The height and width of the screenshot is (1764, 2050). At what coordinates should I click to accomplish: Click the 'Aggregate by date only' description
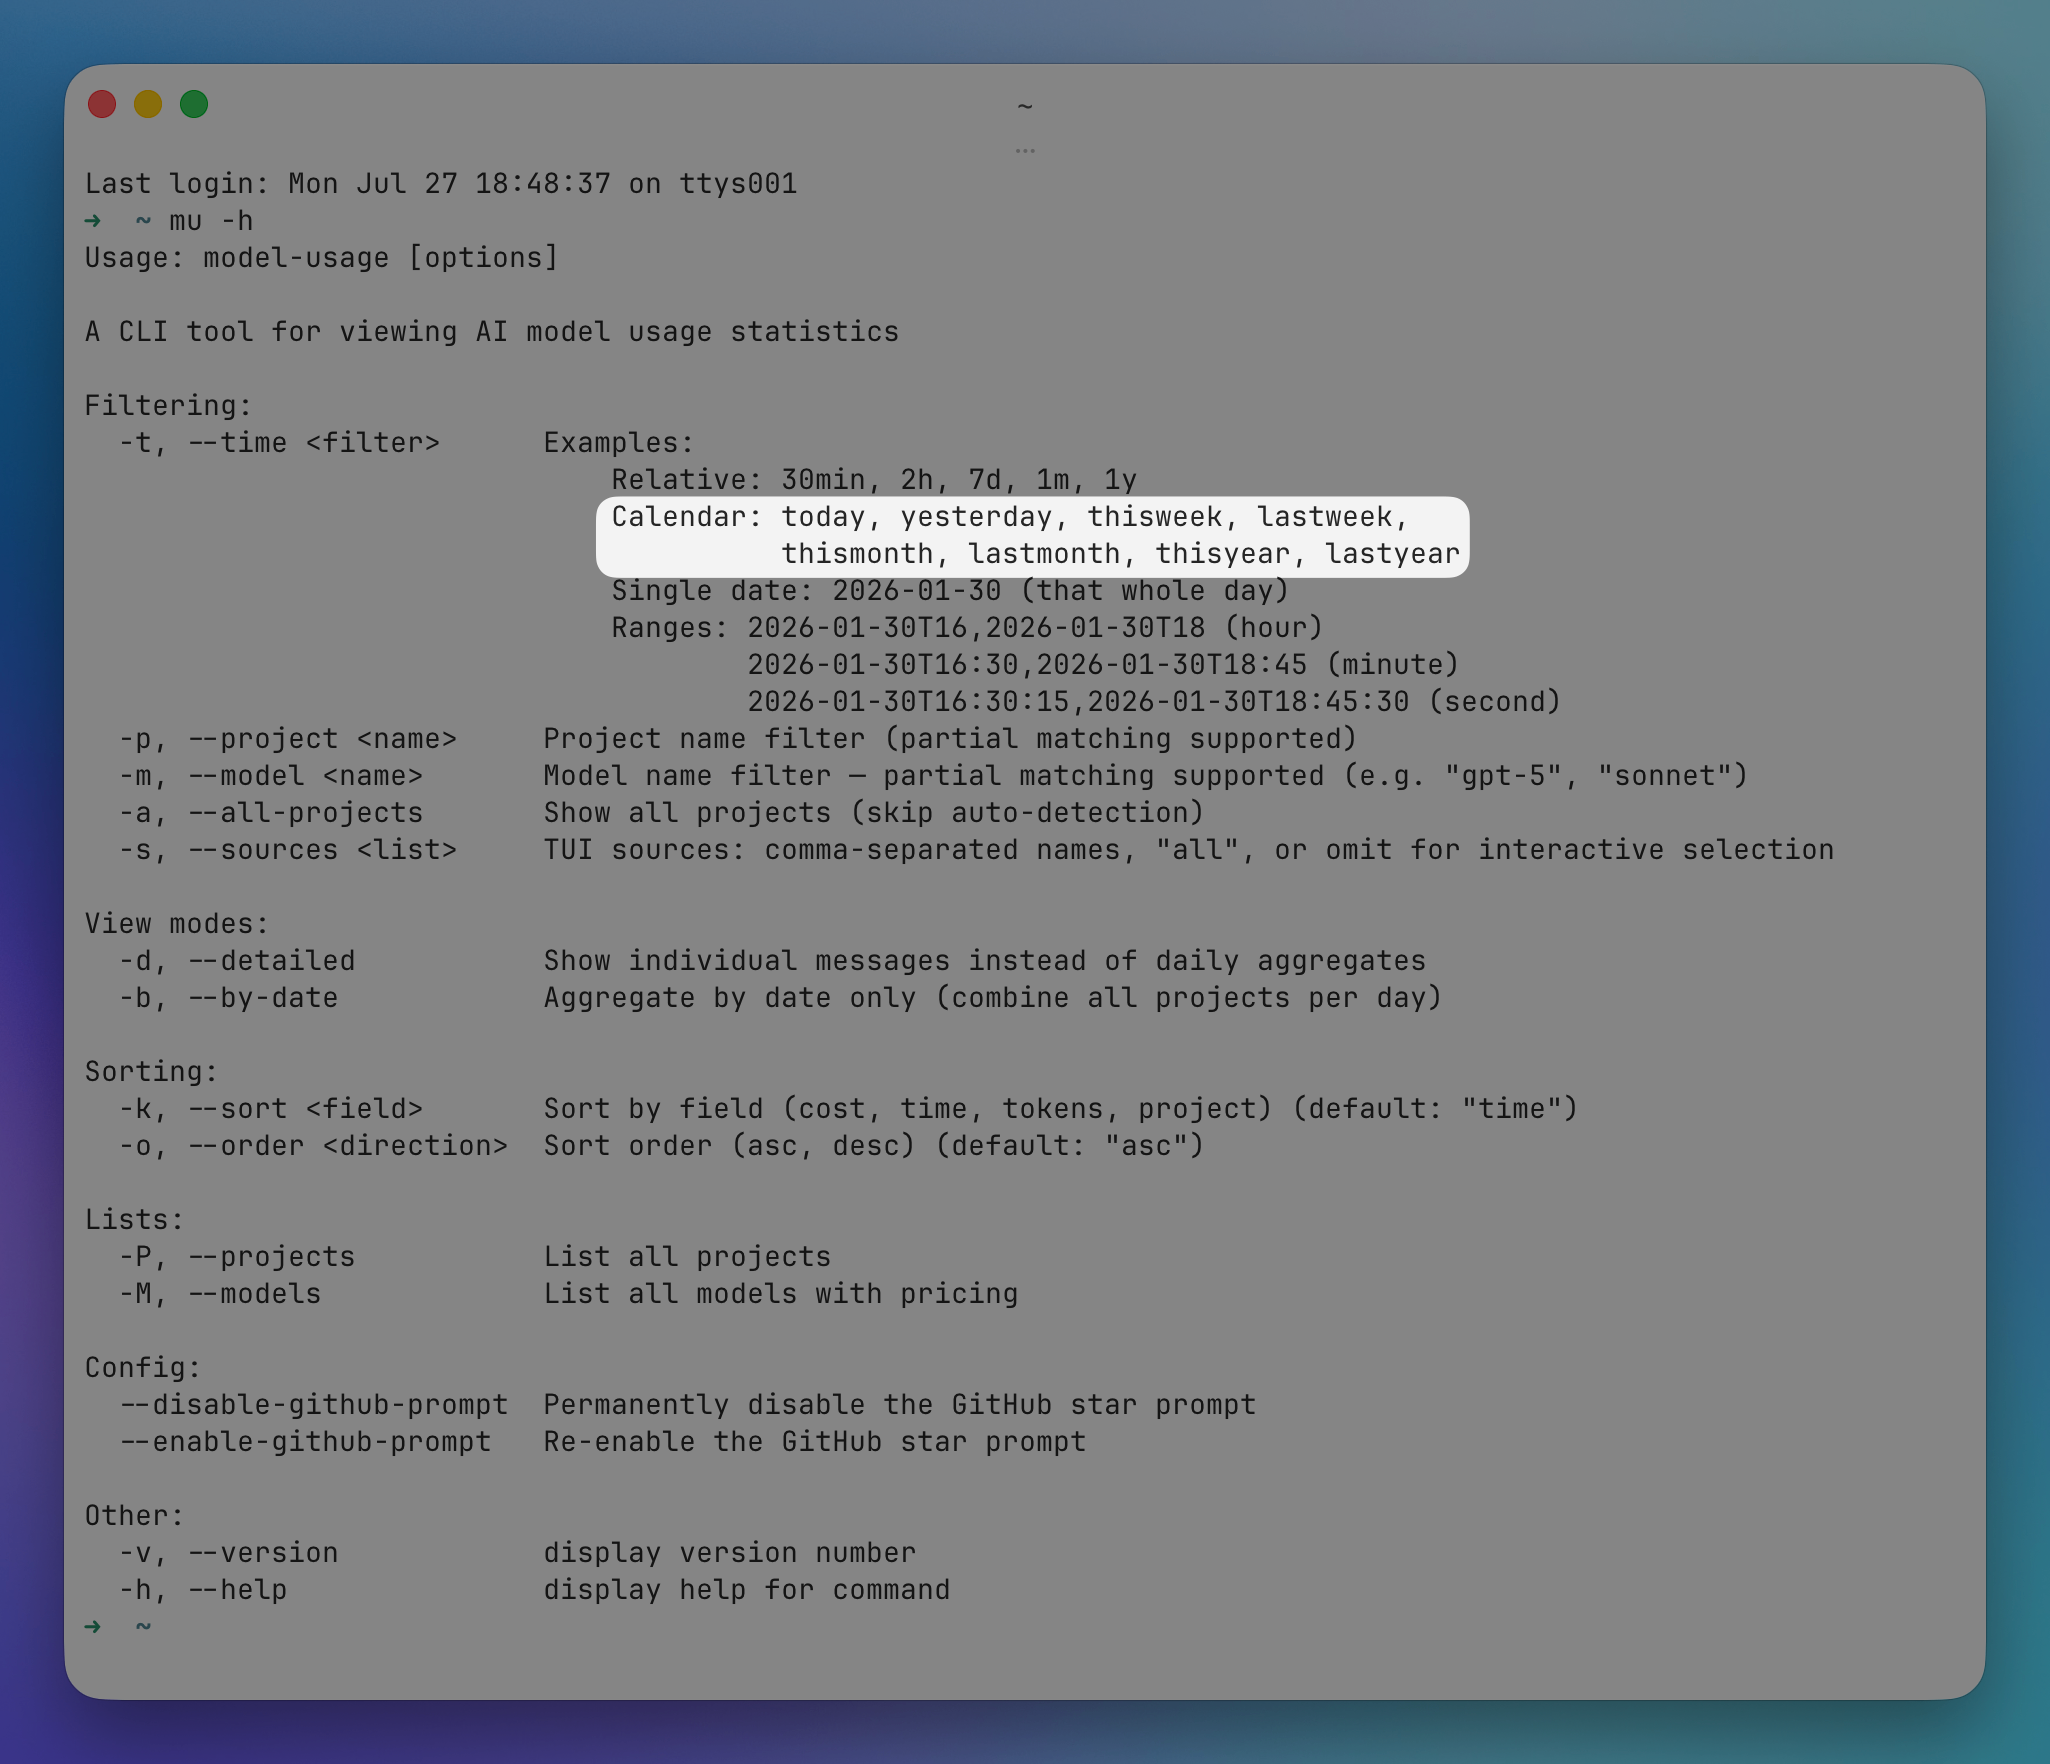[x=993, y=998]
